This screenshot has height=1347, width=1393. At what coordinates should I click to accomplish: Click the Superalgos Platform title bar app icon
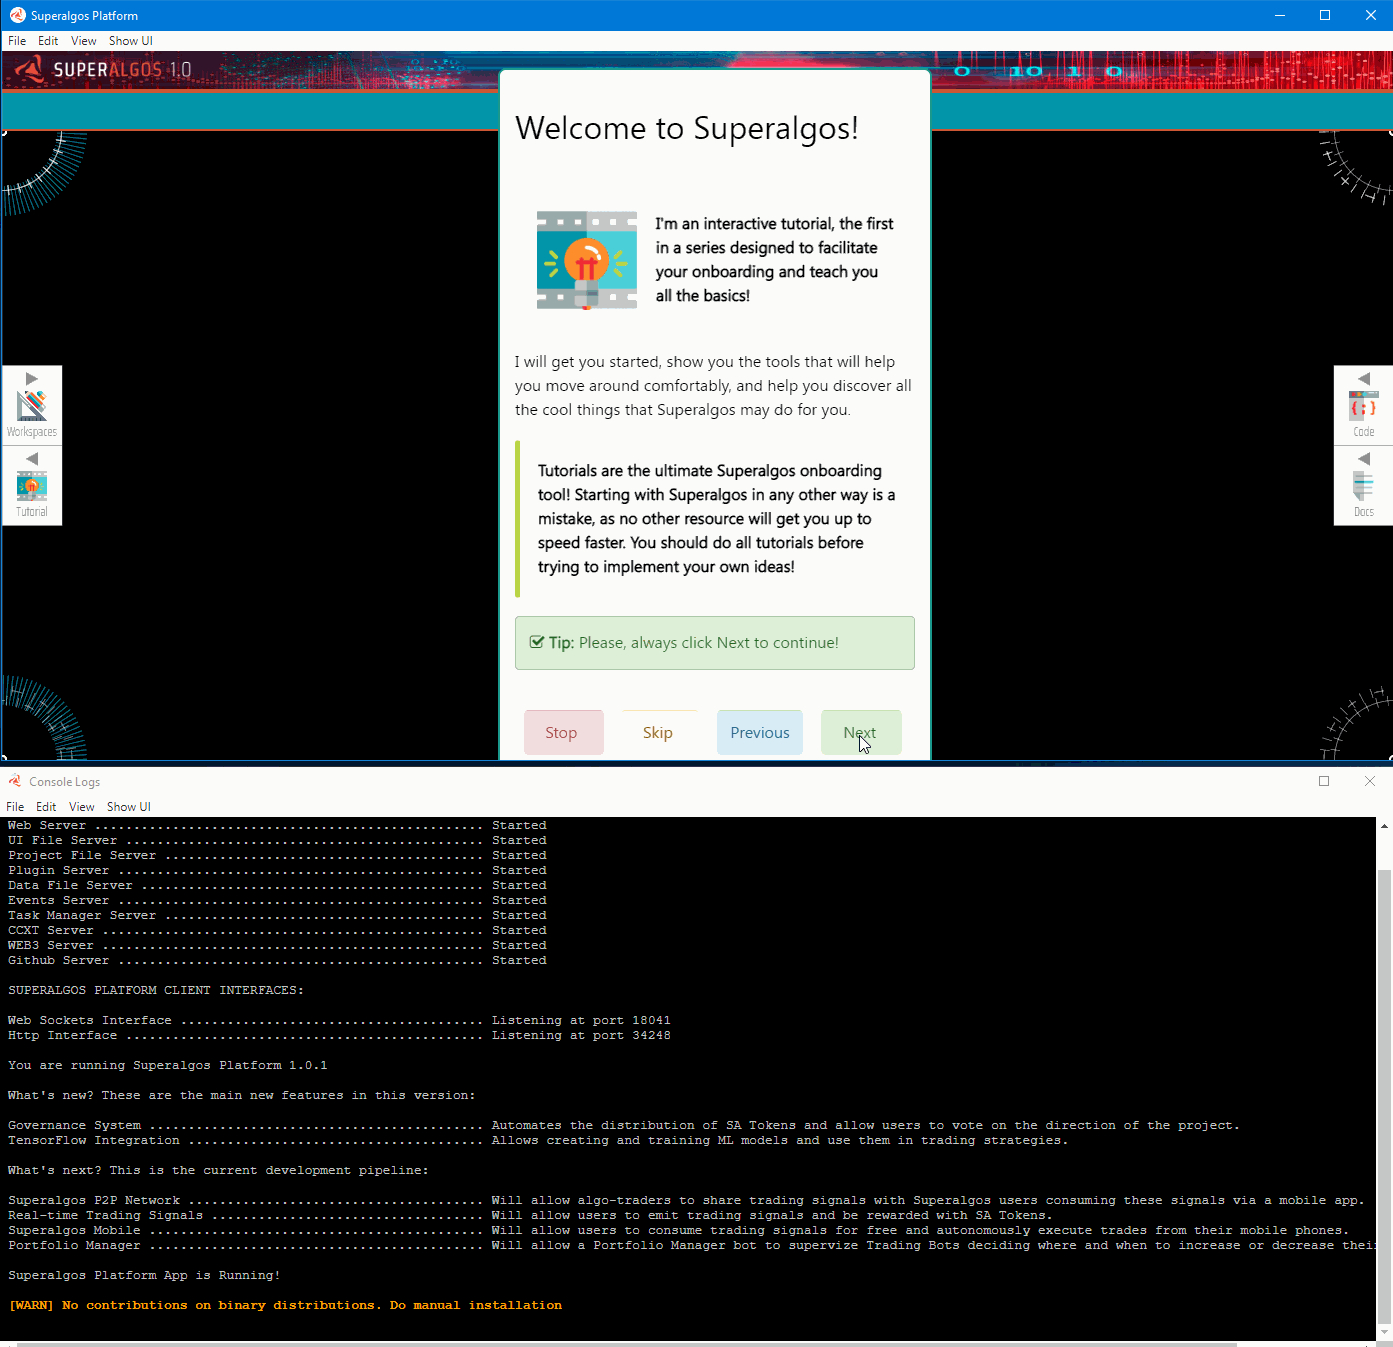pyautogui.click(x=17, y=15)
